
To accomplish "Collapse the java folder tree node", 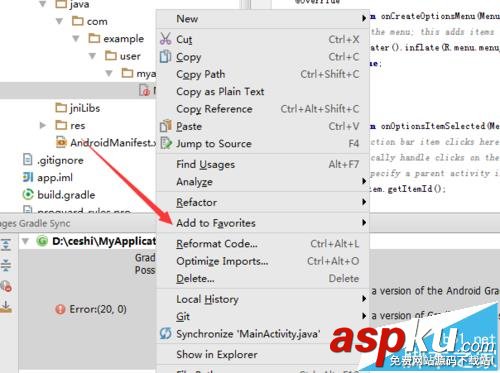I will (x=43, y=4).
